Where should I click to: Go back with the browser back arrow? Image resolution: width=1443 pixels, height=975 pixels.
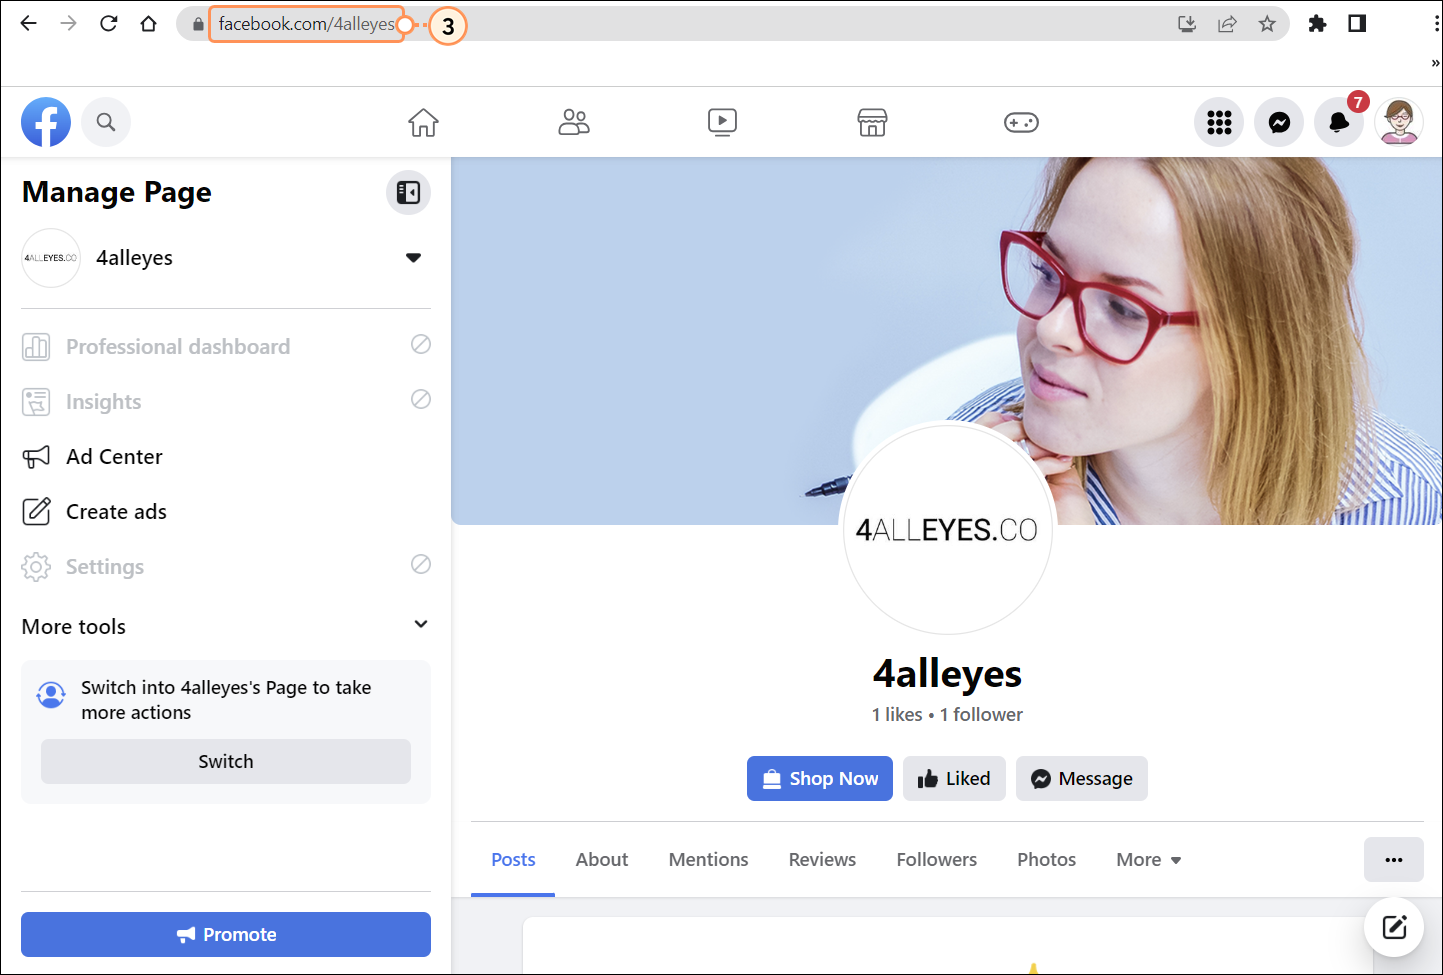click(x=28, y=23)
